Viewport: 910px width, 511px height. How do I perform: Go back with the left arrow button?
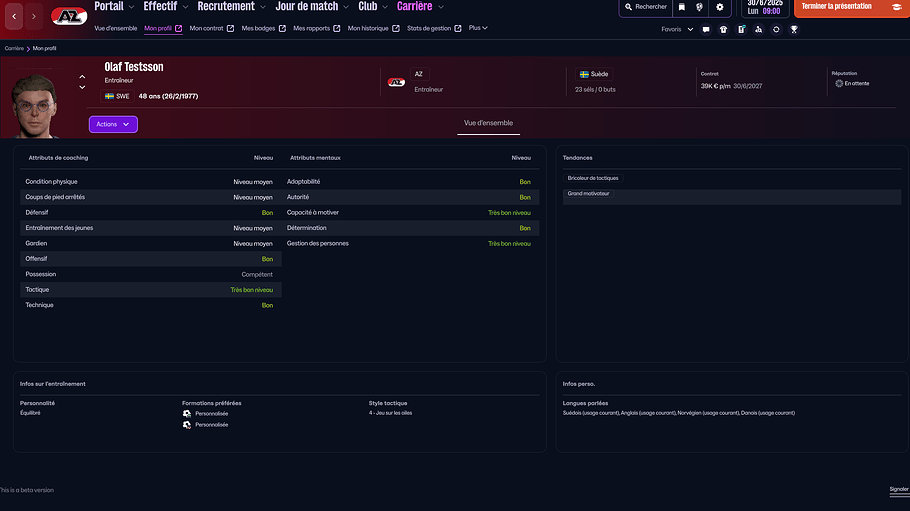pyautogui.click(x=14, y=16)
